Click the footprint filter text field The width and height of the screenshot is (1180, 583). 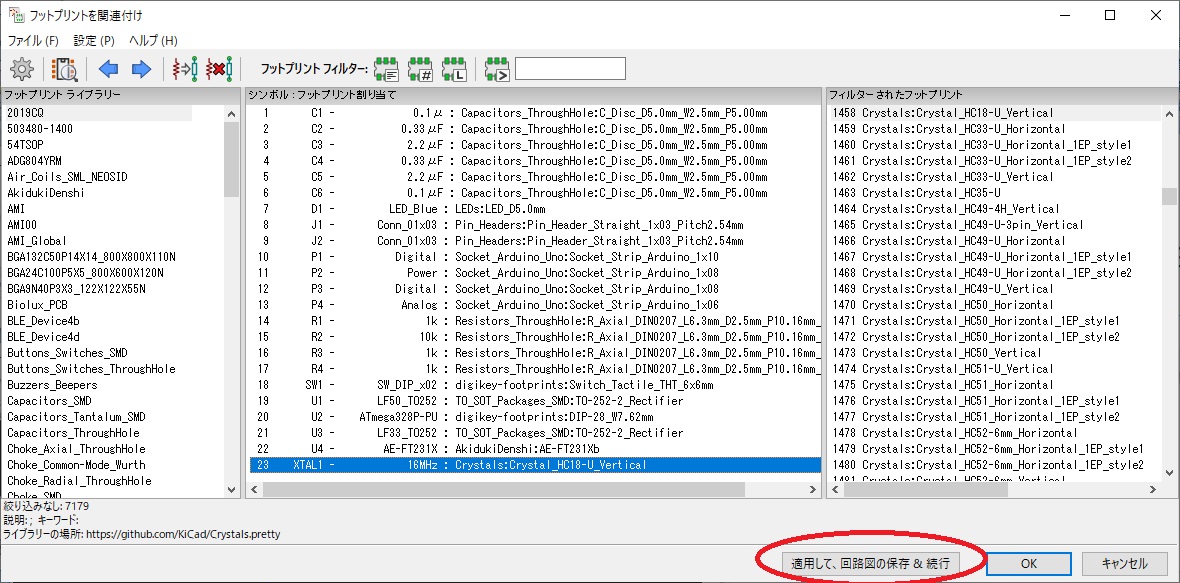(570, 69)
